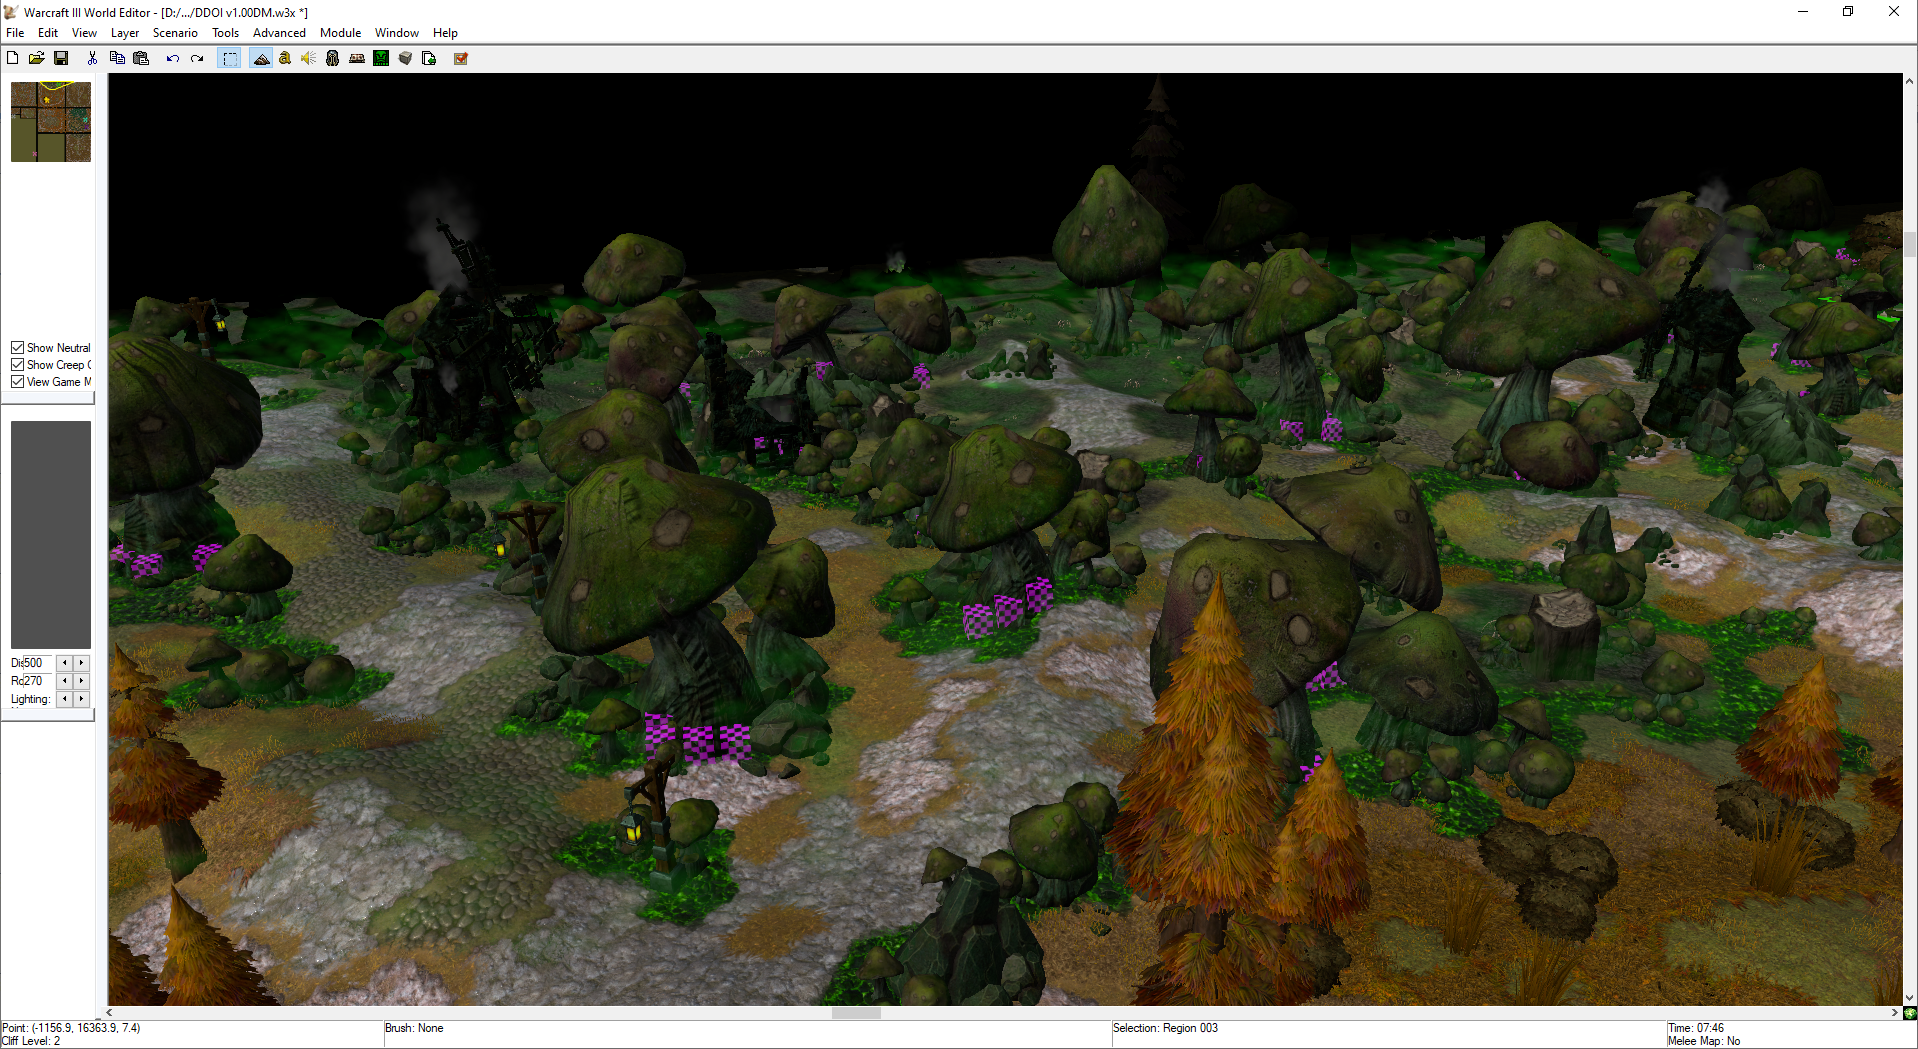Open the File menu
The image size is (1918, 1049).
pos(15,33)
